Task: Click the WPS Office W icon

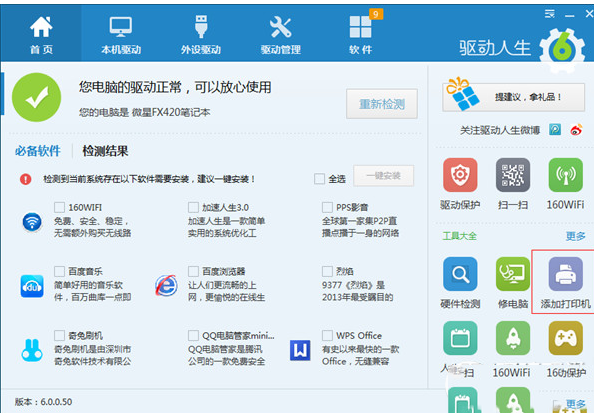Action: click(300, 350)
